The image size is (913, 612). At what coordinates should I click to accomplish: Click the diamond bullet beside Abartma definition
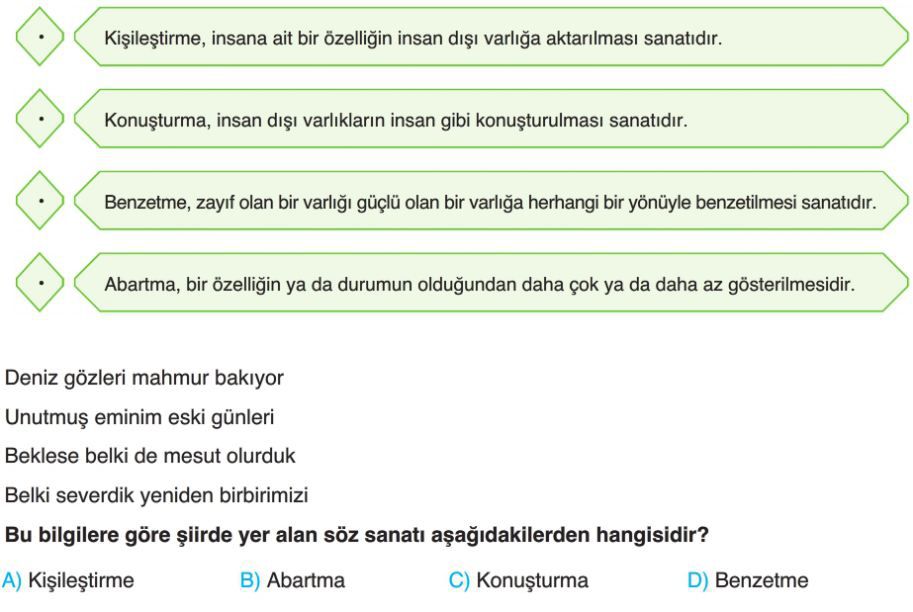(x=40, y=283)
